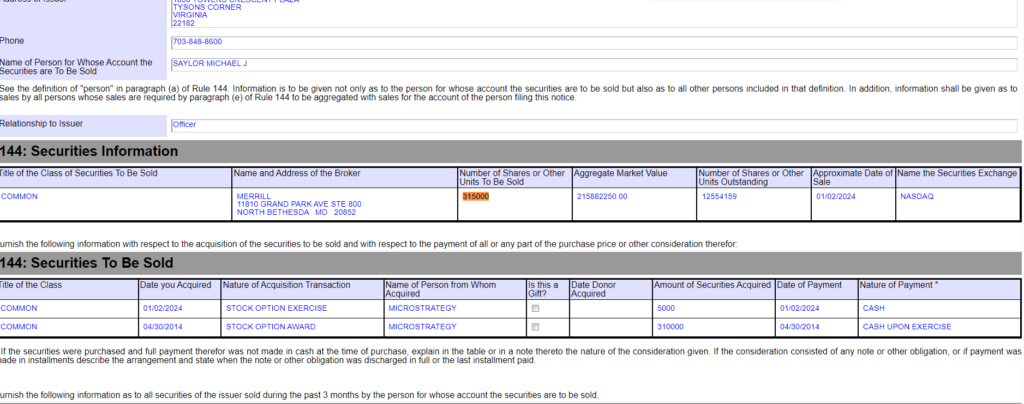Click date of payment 01/02/2024
The width and height of the screenshot is (1024, 404).
click(799, 308)
